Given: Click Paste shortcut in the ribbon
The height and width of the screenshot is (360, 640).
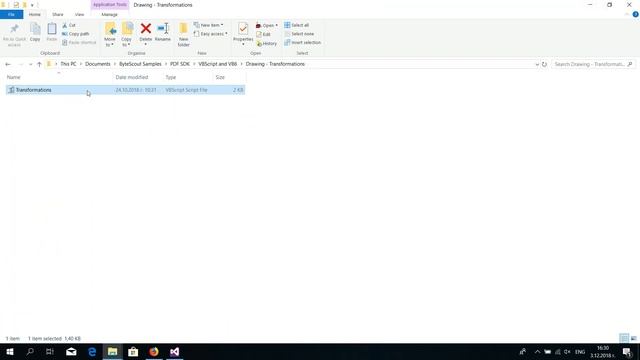Looking at the screenshot, I should point(79,42).
